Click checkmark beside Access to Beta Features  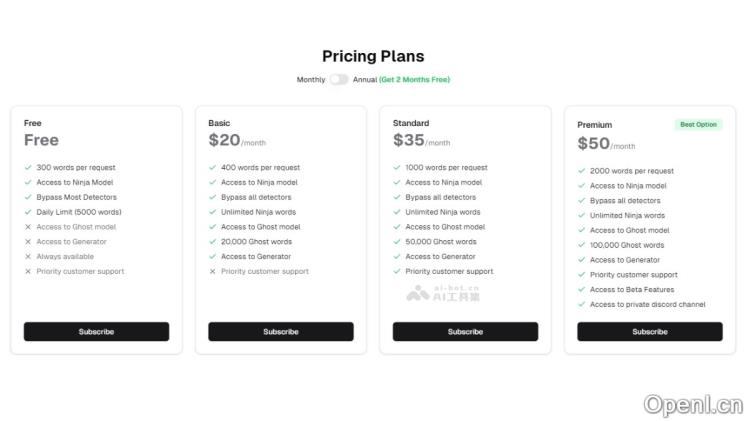[582, 290]
